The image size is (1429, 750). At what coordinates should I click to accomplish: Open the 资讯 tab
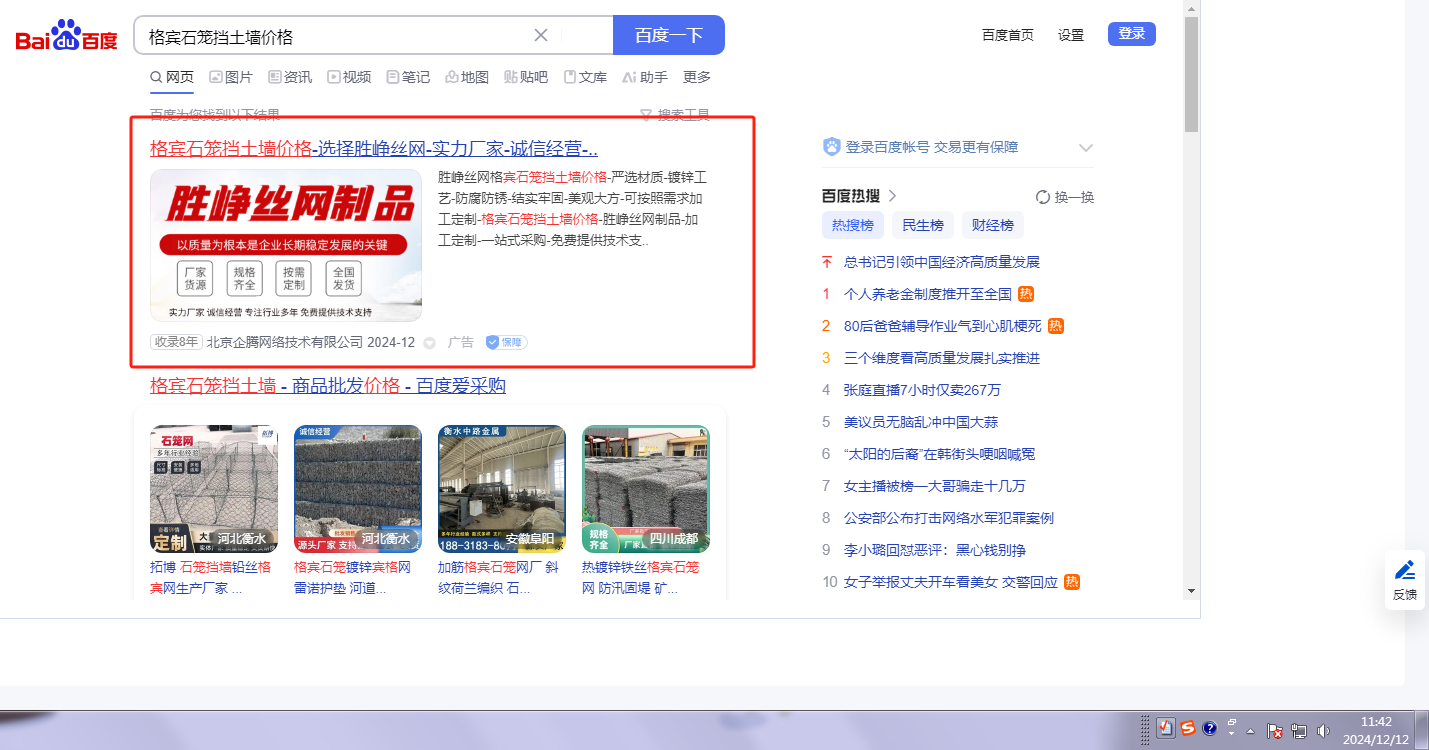(290, 77)
